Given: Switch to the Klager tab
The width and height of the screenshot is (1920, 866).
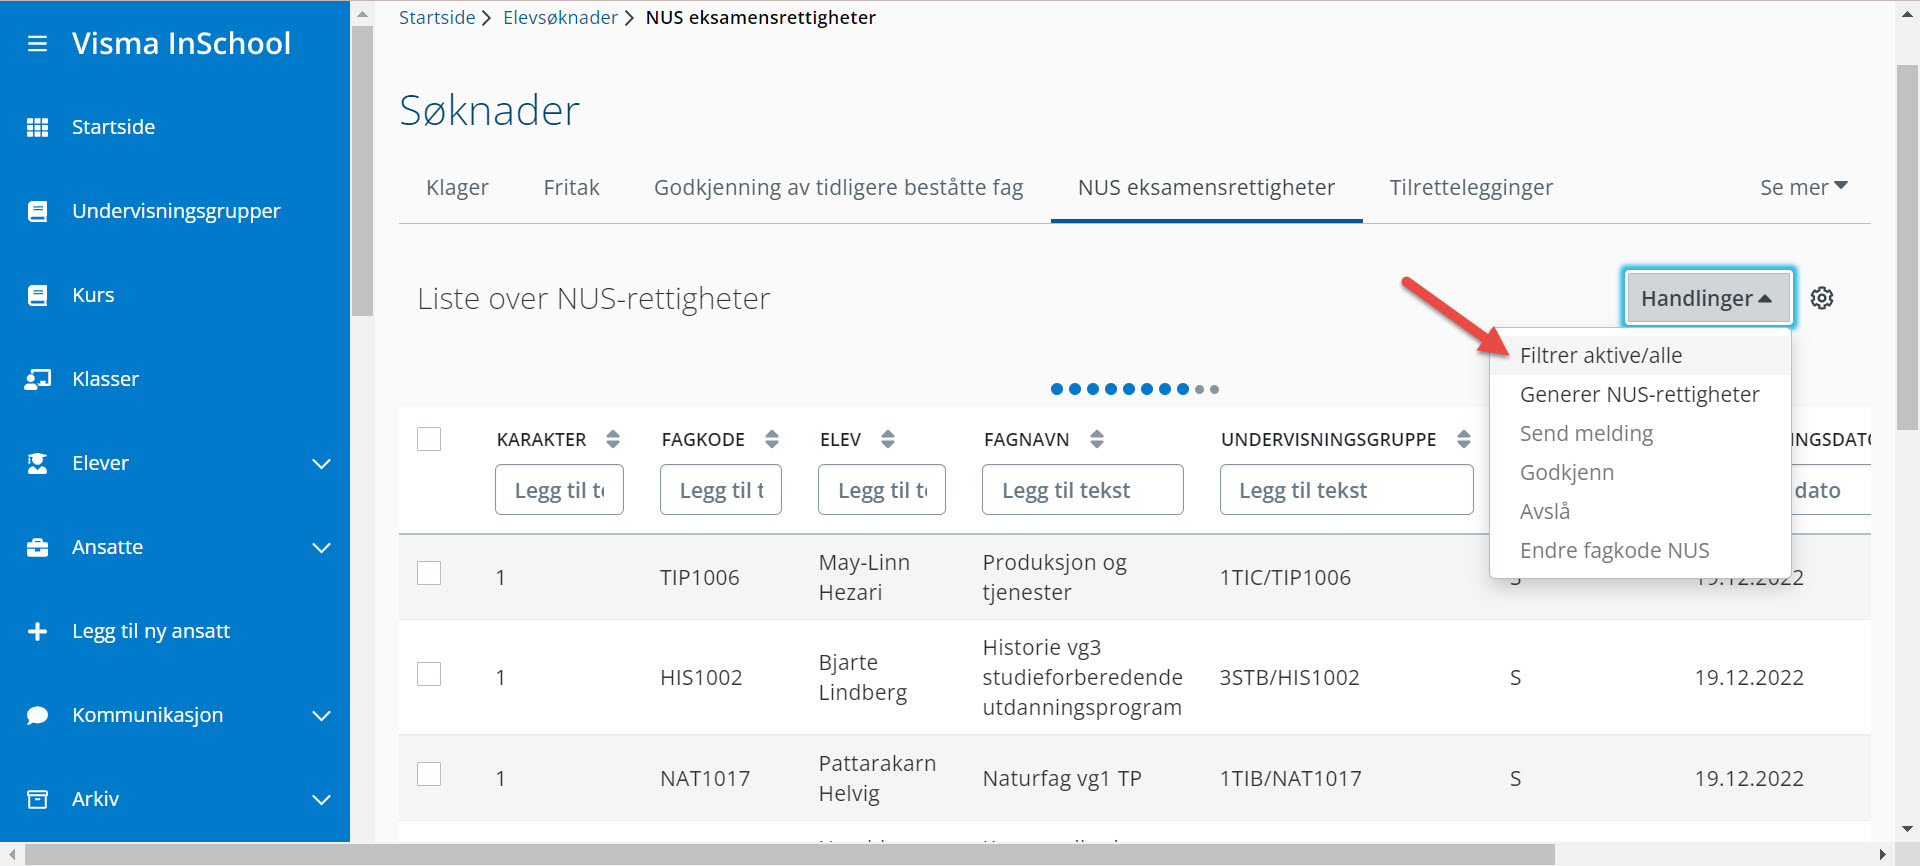Looking at the screenshot, I should [x=457, y=187].
